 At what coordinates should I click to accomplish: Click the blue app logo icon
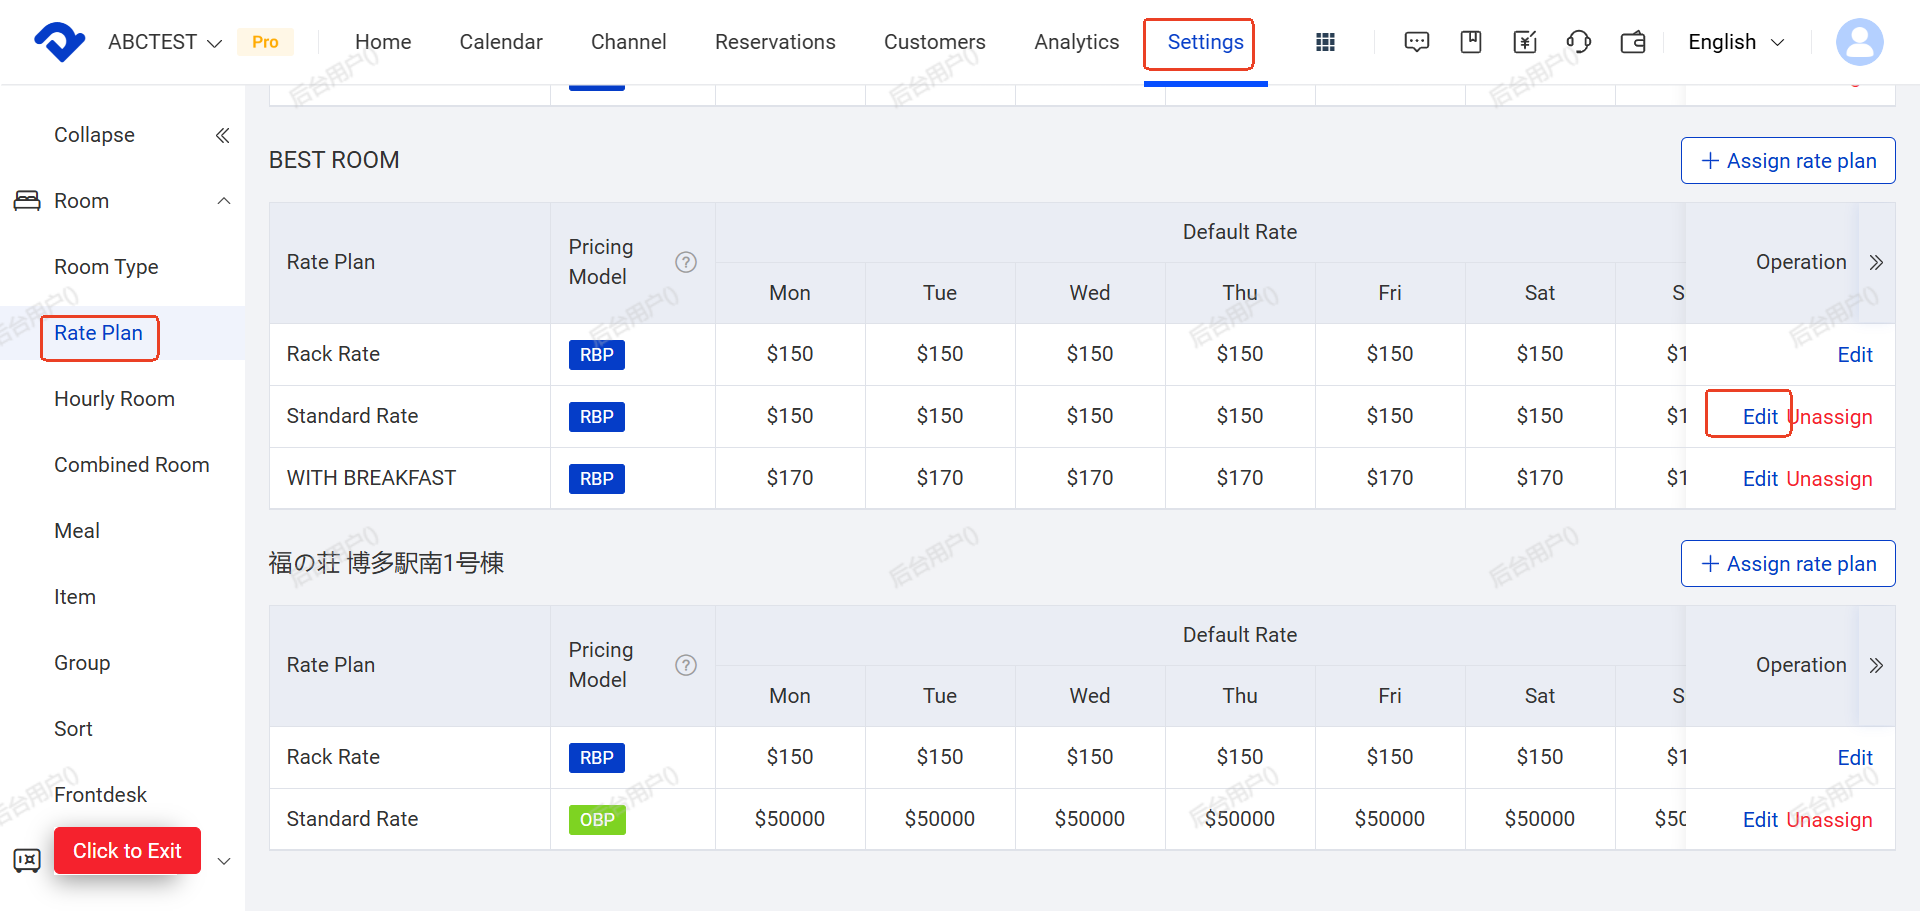(x=60, y=42)
